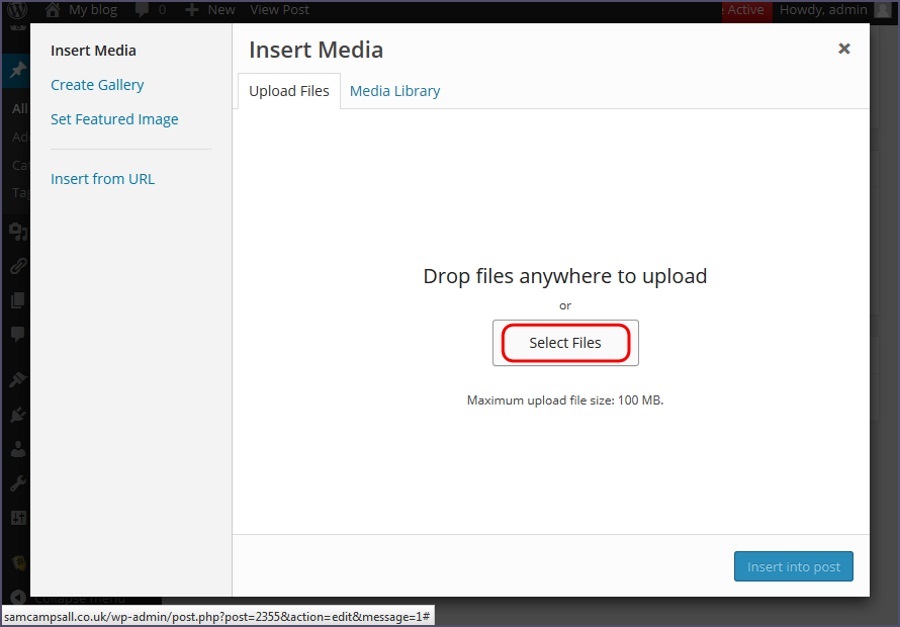This screenshot has height=627, width=900.
Task: Select Insert from URL option
Action: (102, 179)
